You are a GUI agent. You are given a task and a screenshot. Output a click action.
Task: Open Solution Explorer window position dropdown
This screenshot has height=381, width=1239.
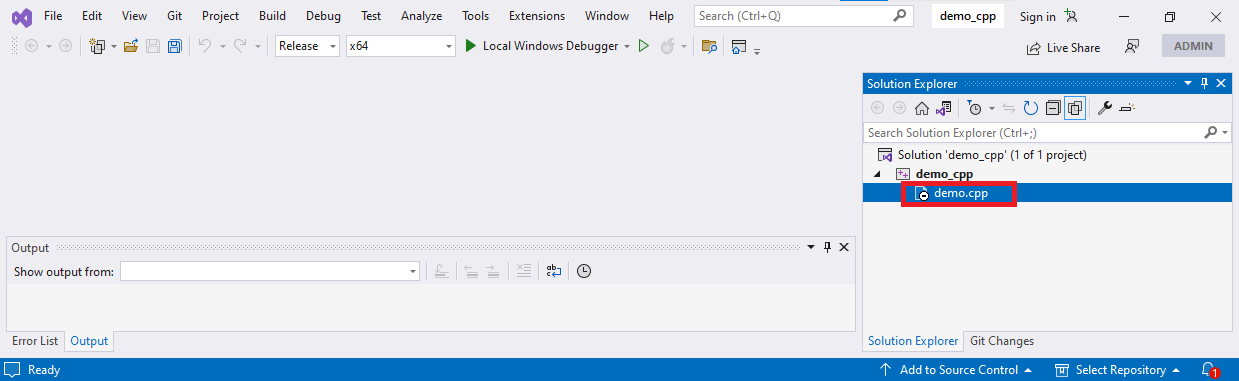point(1188,84)
